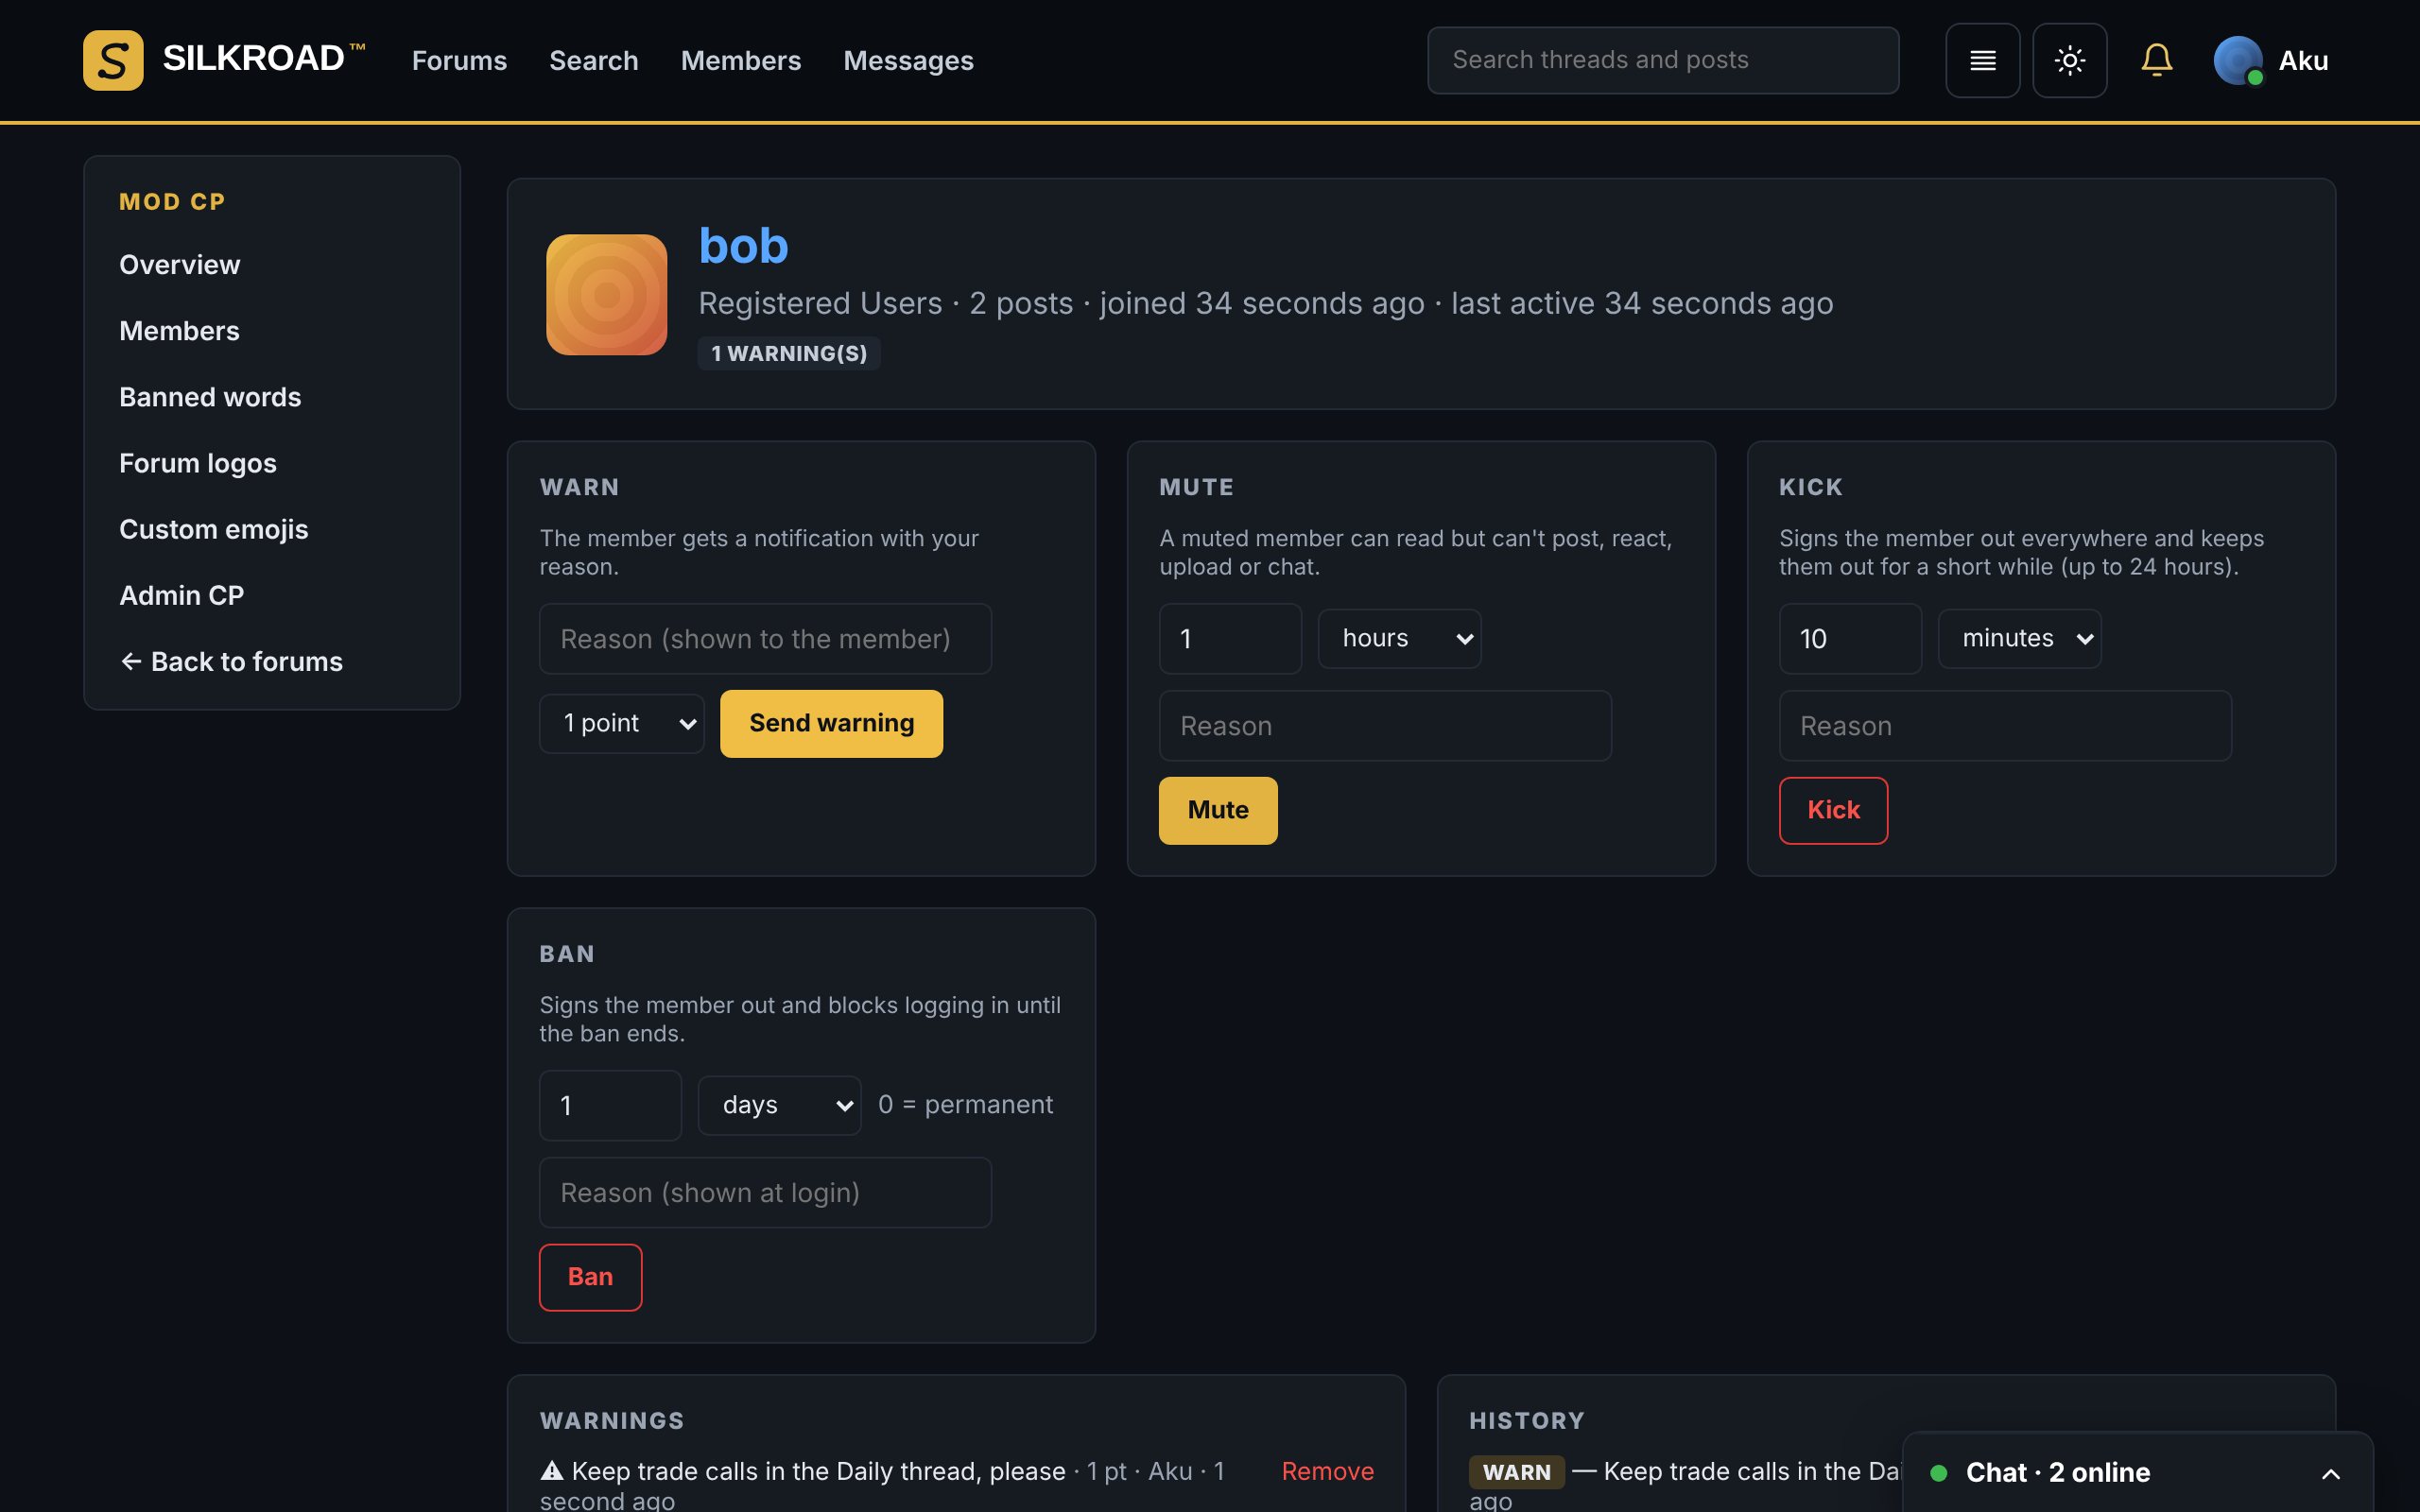Open the kick minutes unit dropdown
Screen dimensions: 2420x1512
(2019, 638)
